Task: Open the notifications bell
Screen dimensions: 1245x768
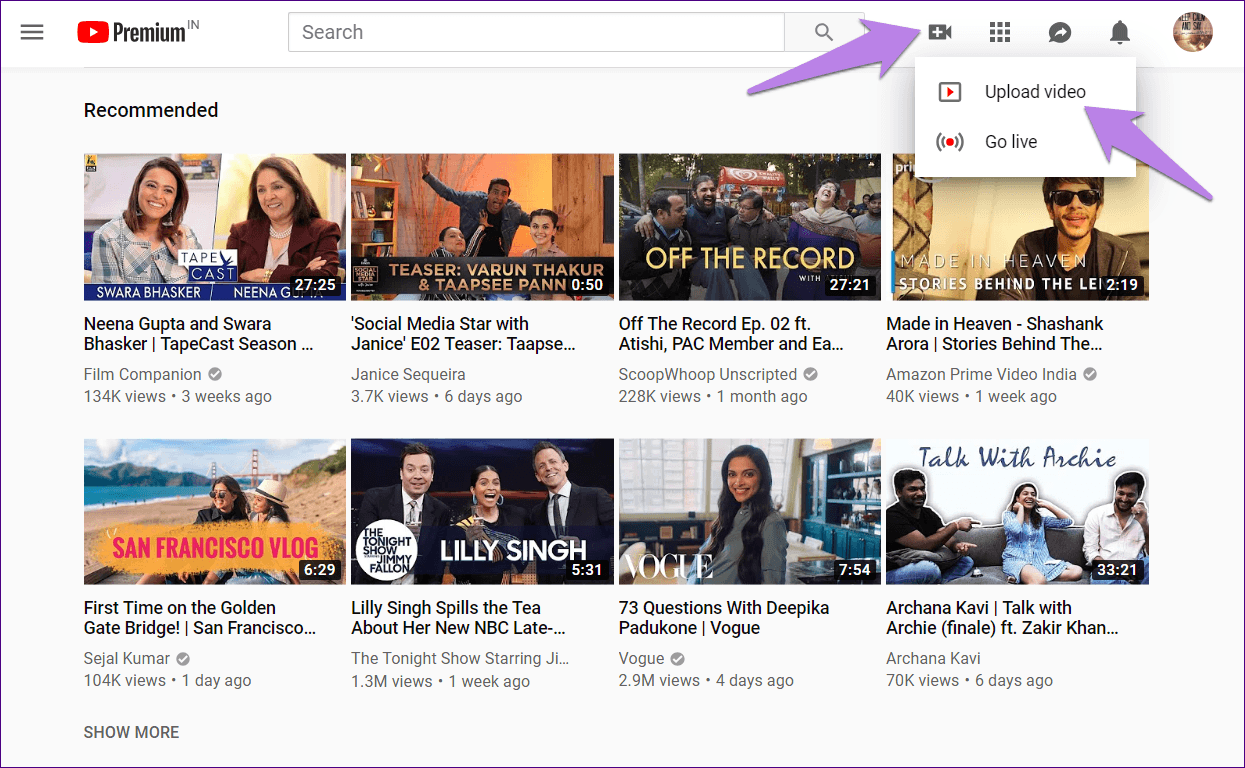Action: pos(1120,32)
